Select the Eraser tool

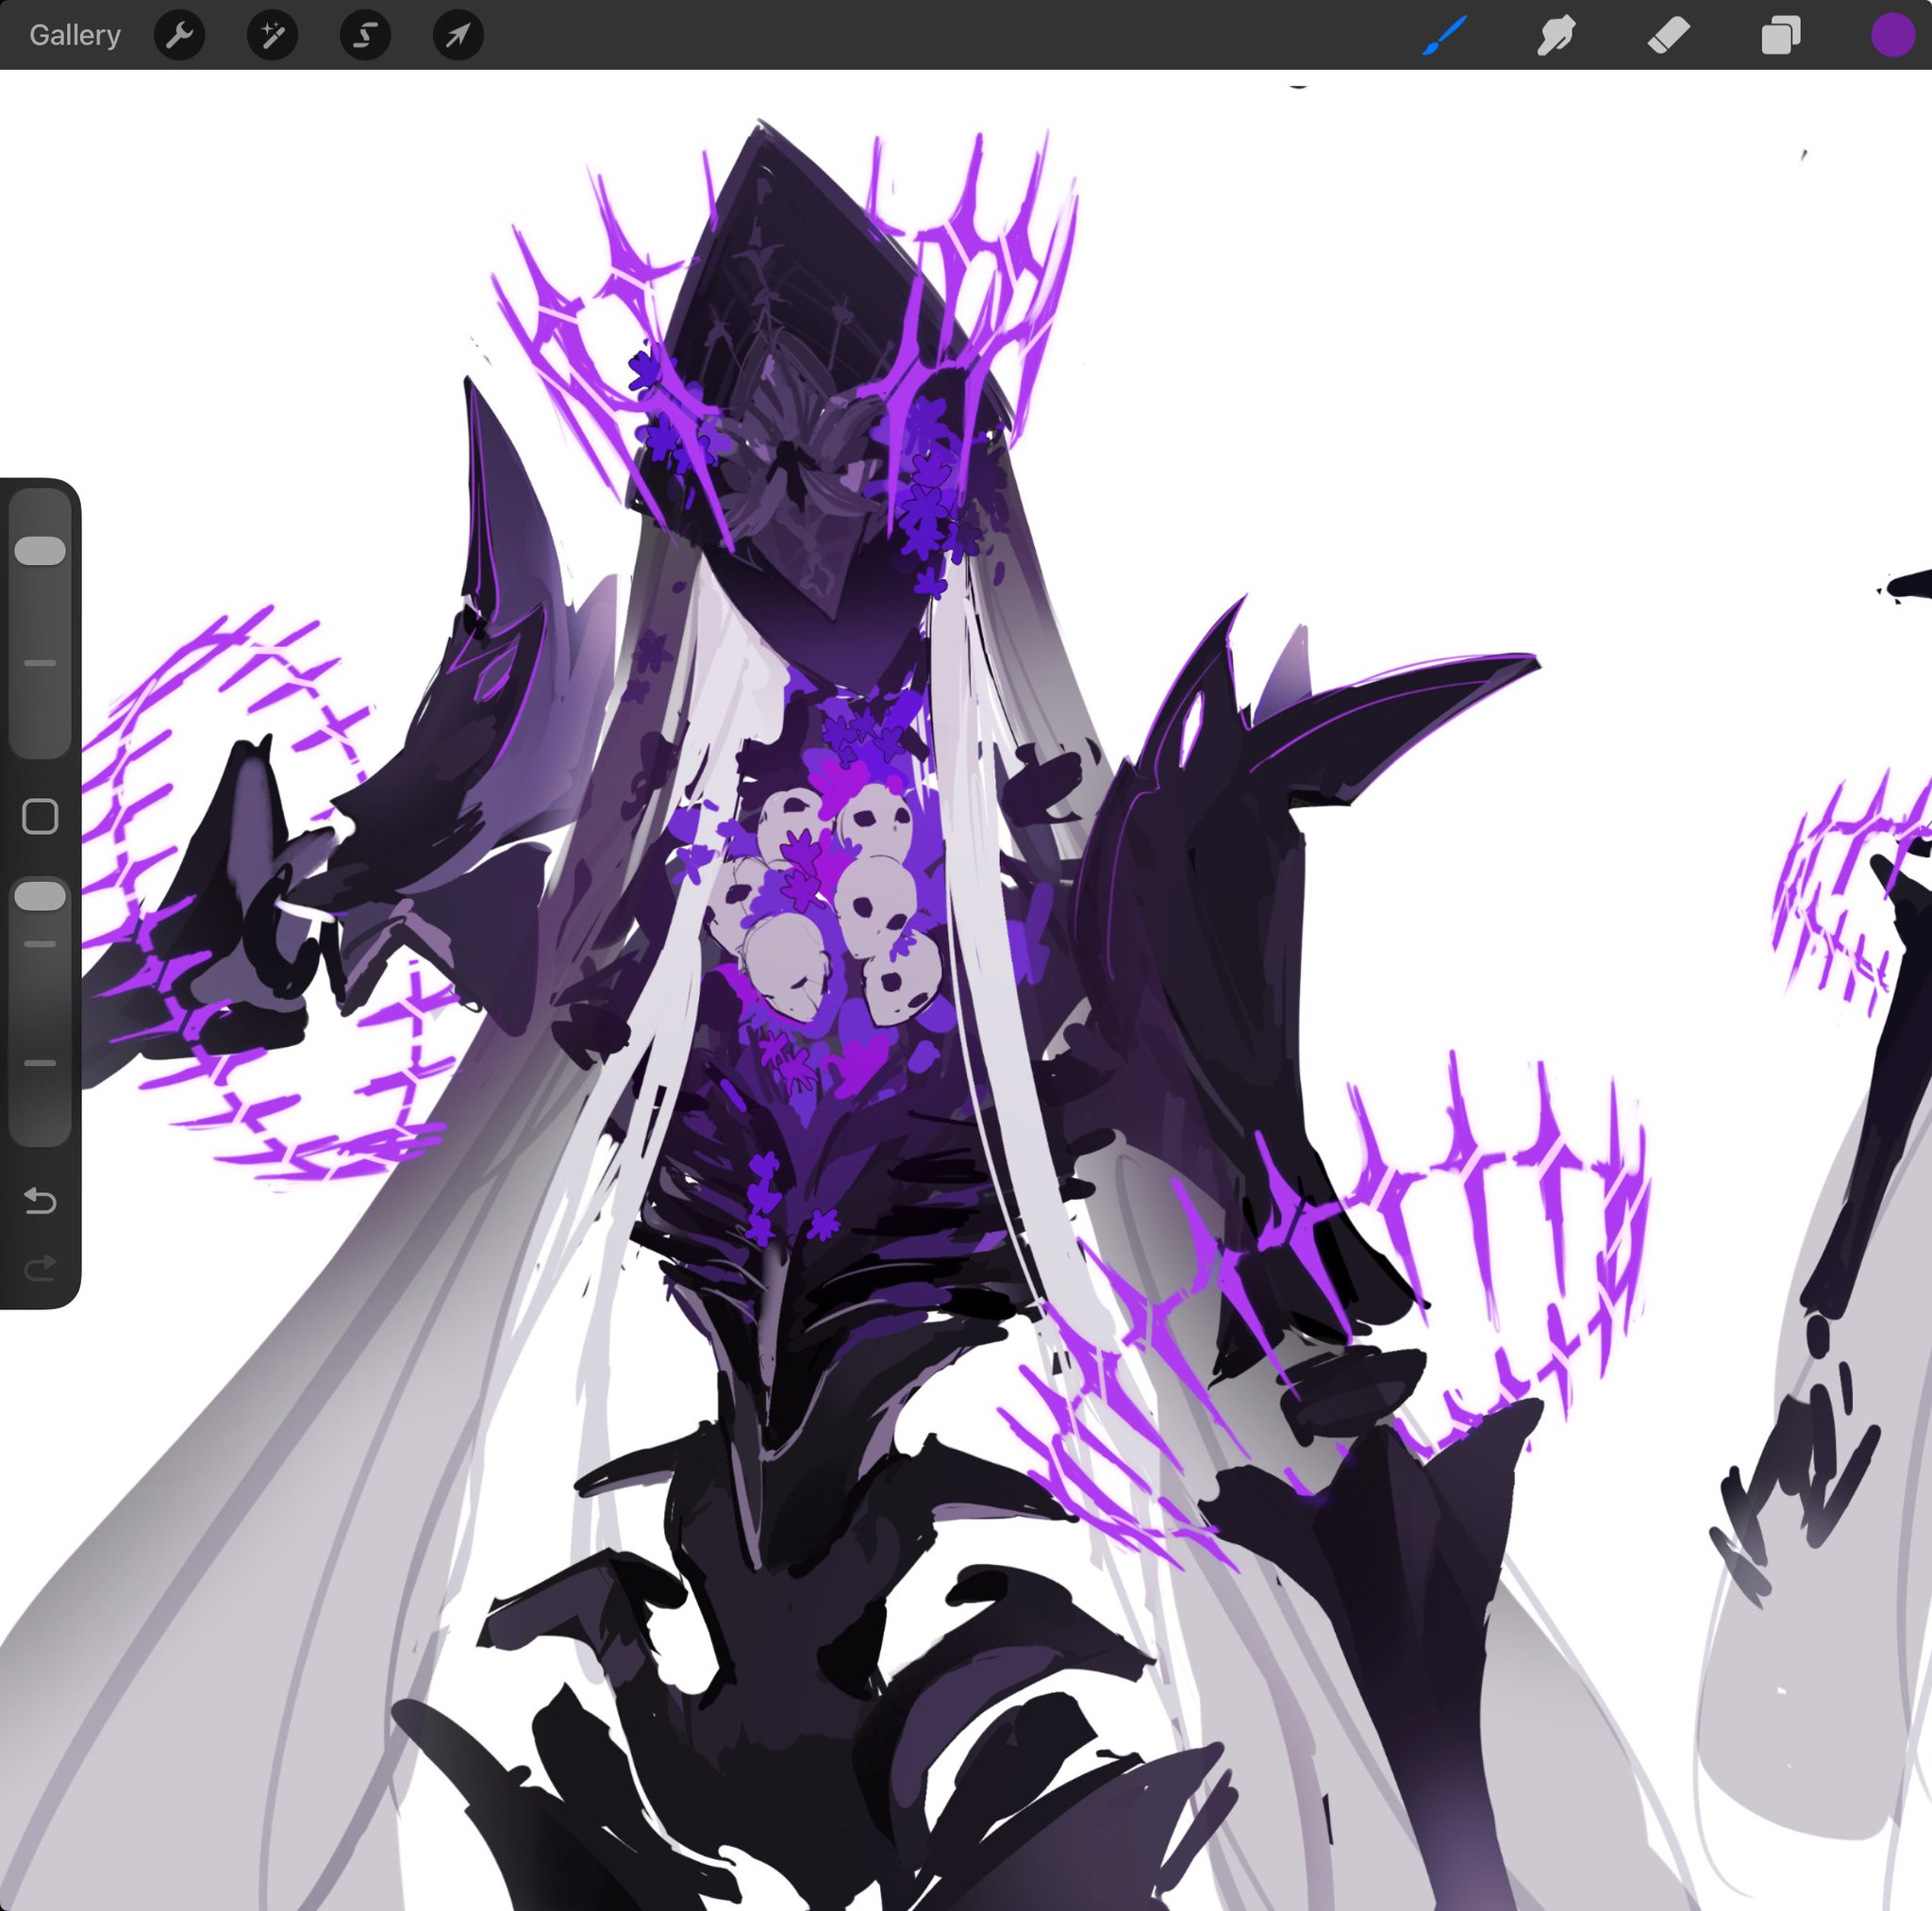point(1669,35)
